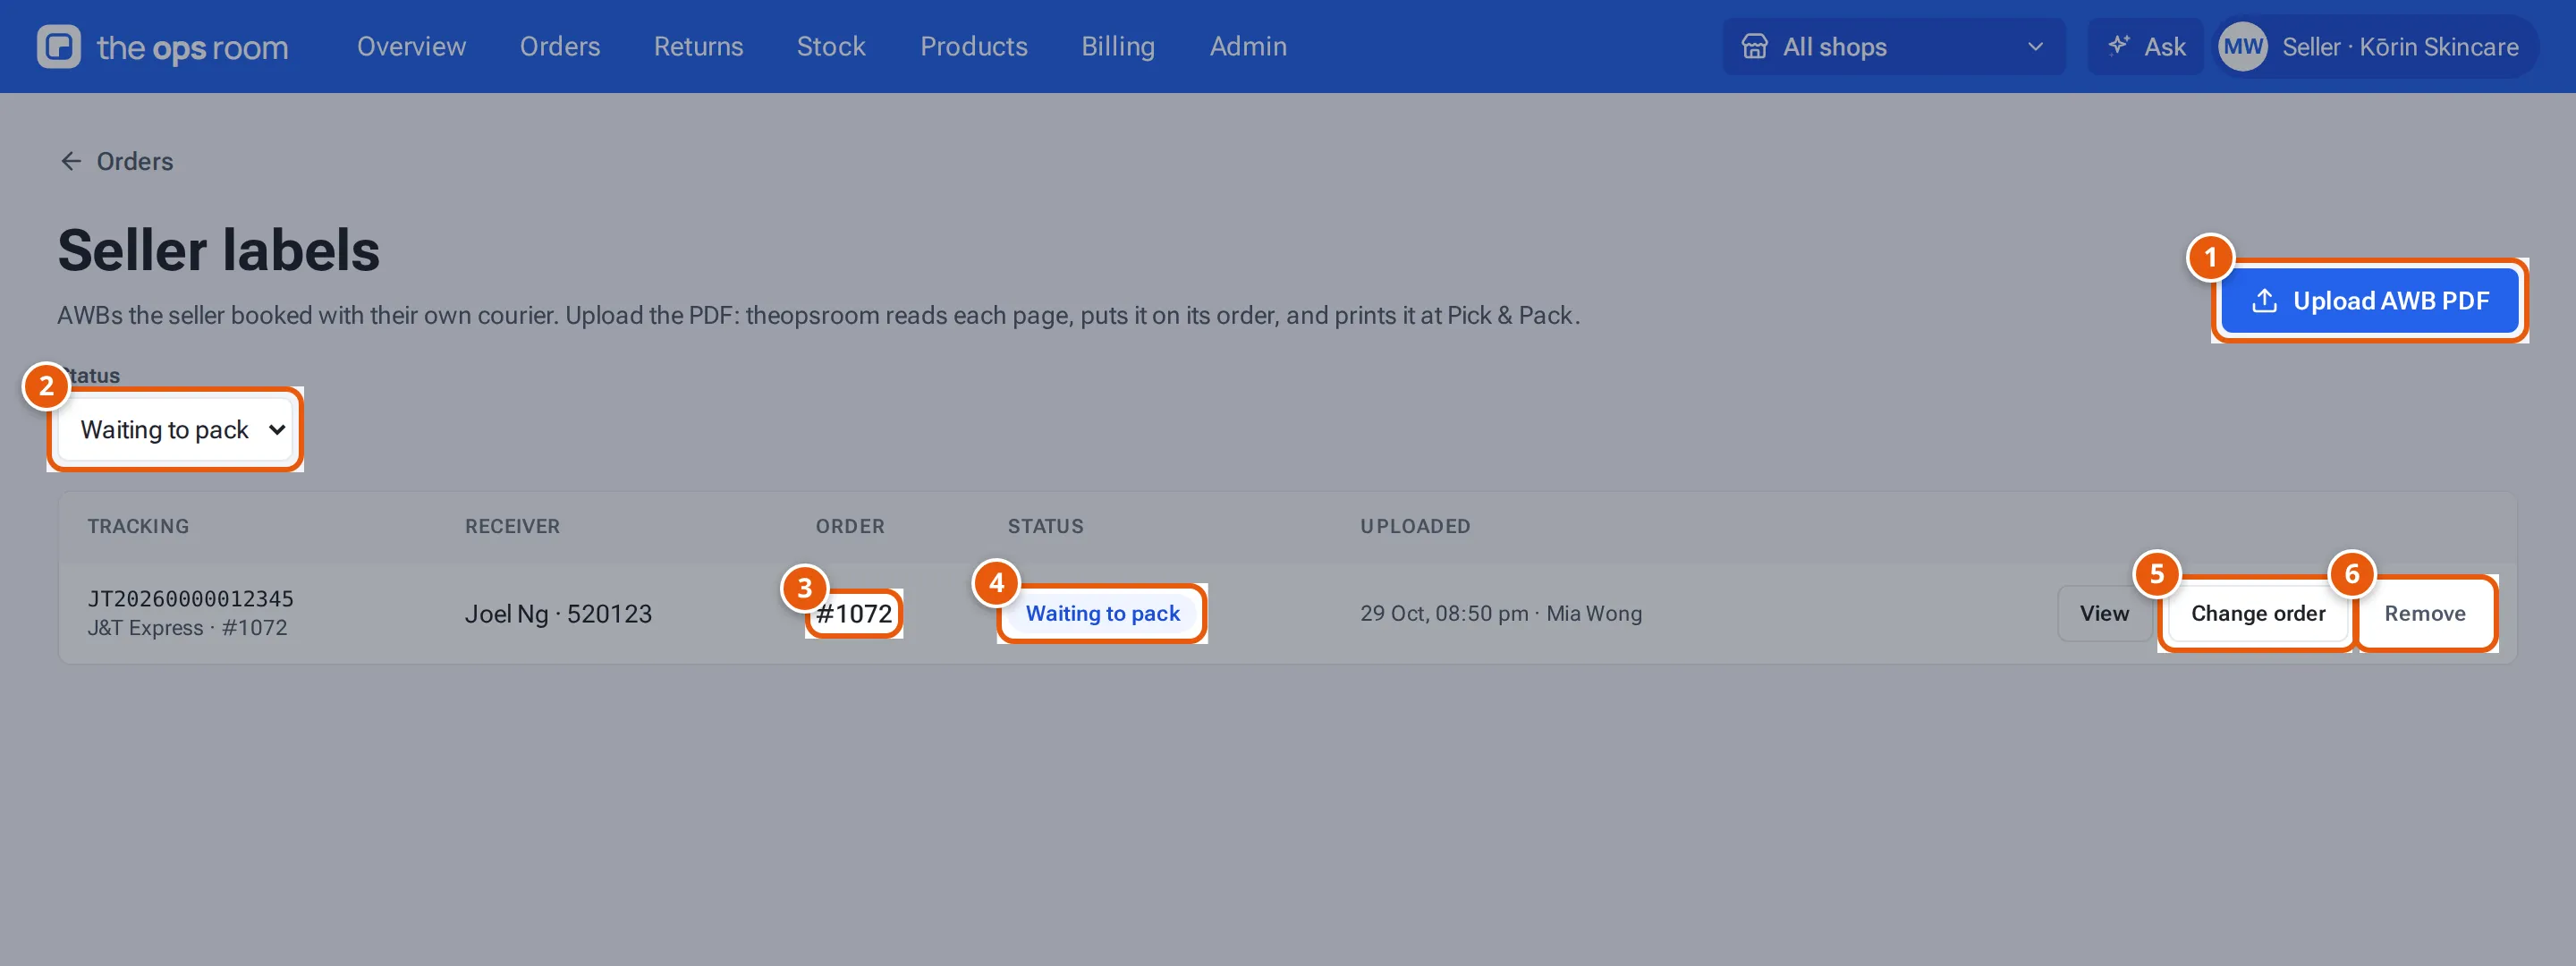Remove the J&T Express label
This screenshot has height=966, width=2576.
(x=2424, y=613)
